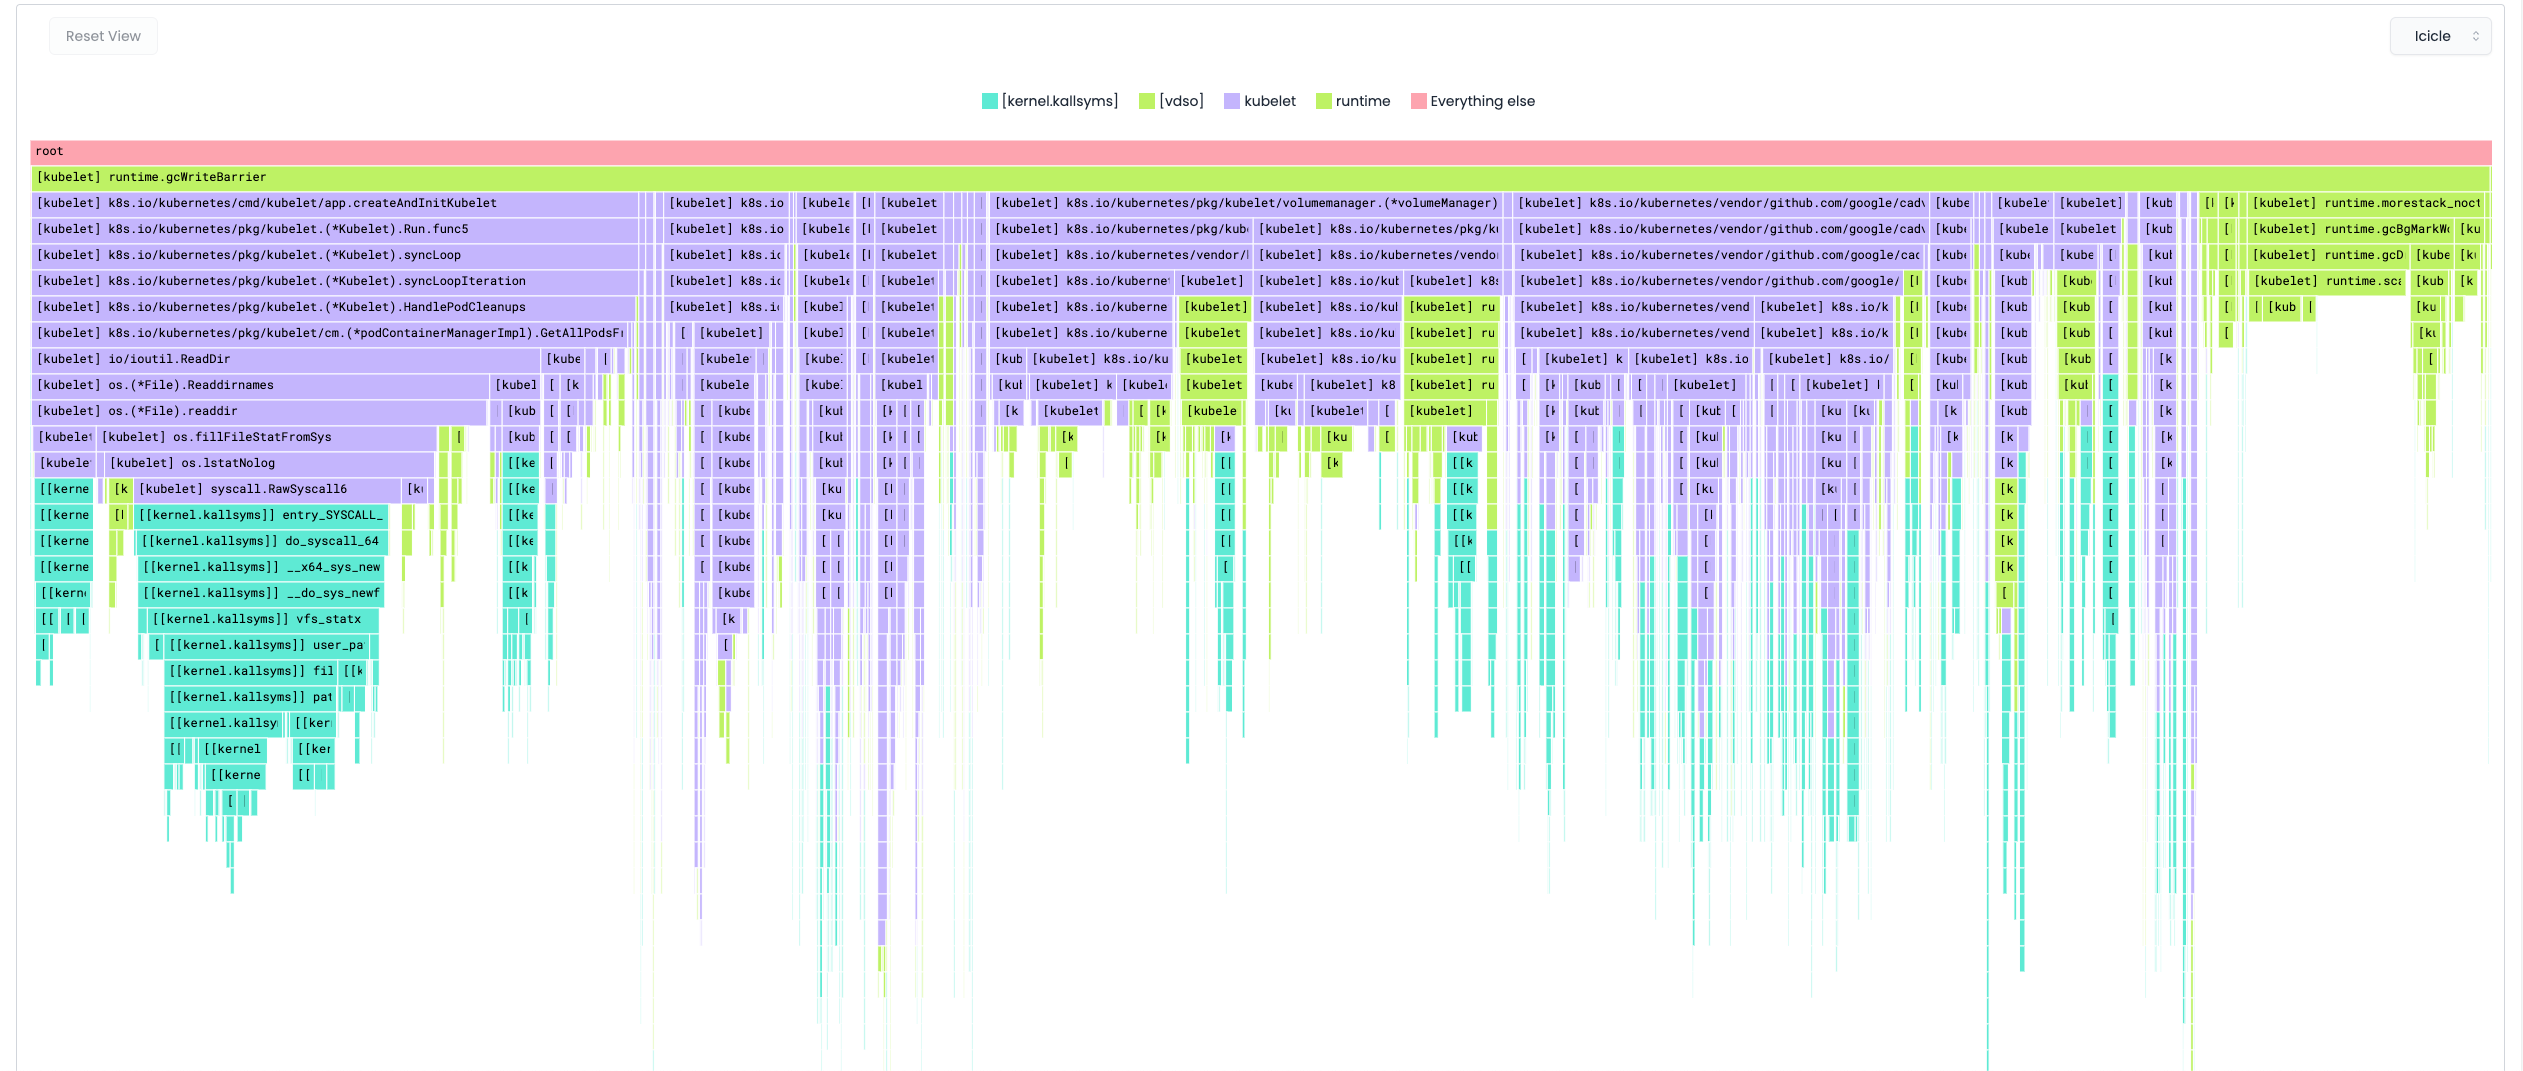2523x1071 pixels.
Task: Open the Icicle view type dropdown
Action: [2439, 36]
